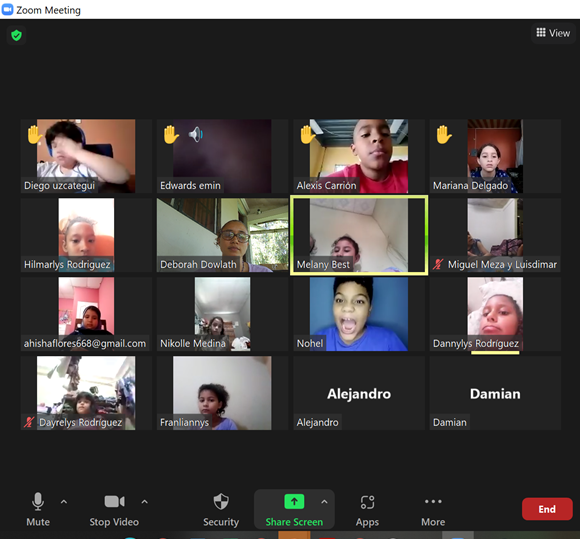
Task: Open the Apps panel
Action: 367,509
